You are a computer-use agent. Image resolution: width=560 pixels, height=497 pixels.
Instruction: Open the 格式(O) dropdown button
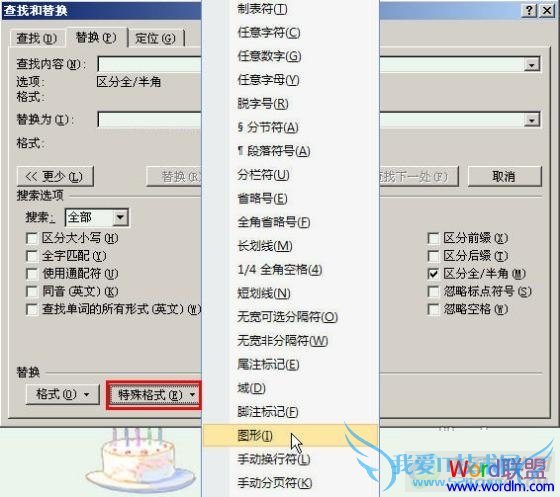coord(62,394)
